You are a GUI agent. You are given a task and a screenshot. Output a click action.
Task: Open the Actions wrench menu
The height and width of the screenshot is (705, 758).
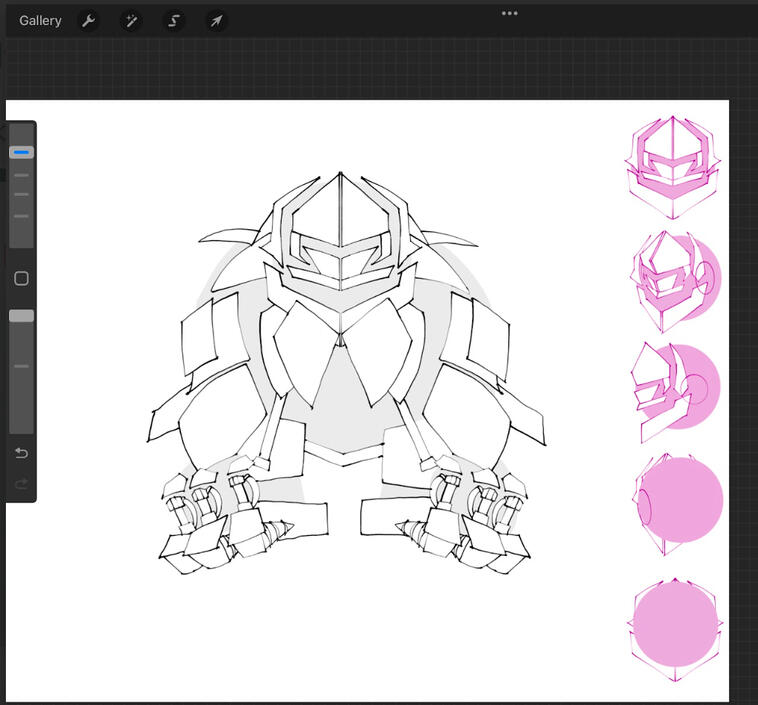tap(89, 21)
